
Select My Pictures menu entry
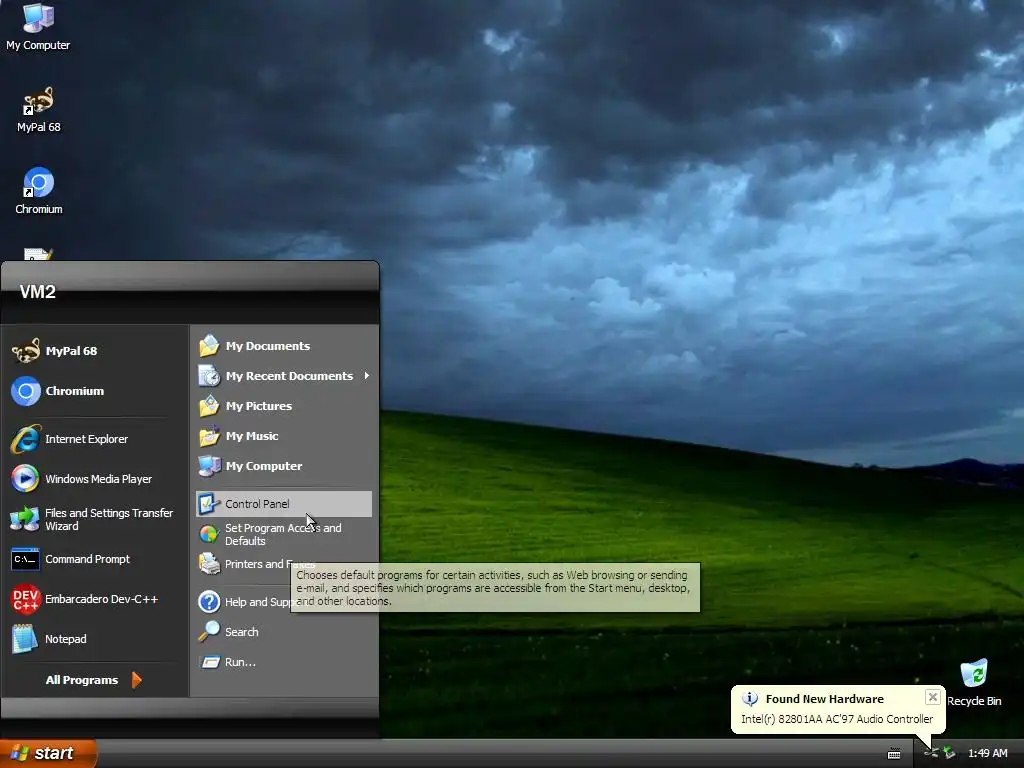coord(284,406)
